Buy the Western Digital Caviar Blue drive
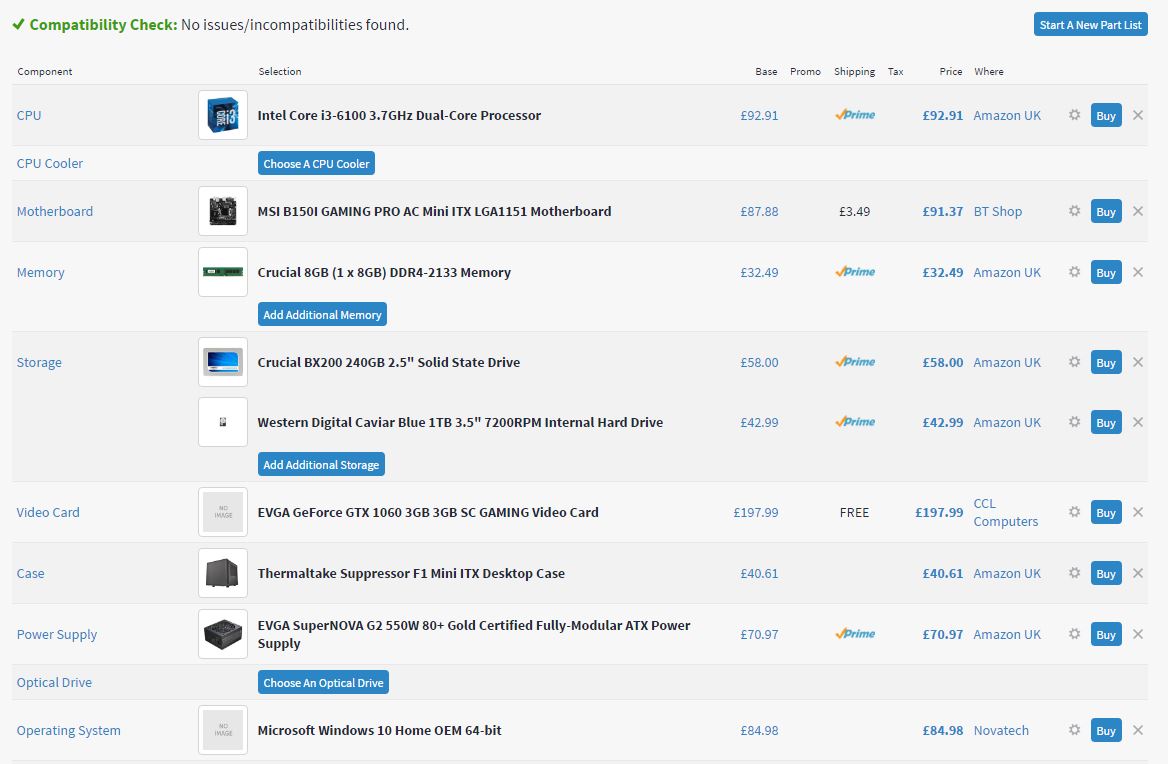 (x=1105, y=421)
